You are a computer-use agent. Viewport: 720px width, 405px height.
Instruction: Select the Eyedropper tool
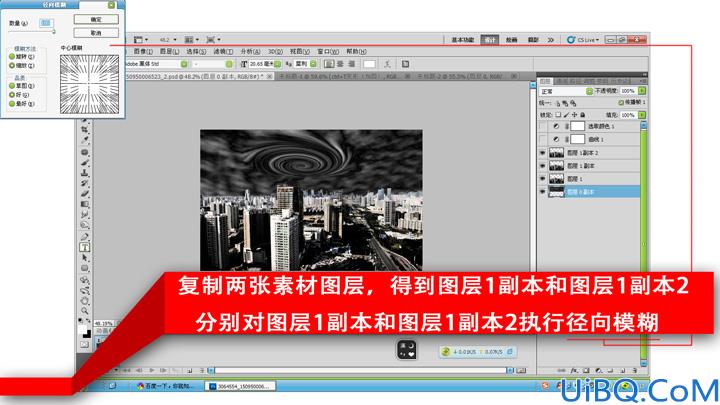pyautogui.click(x=85, y=140)
